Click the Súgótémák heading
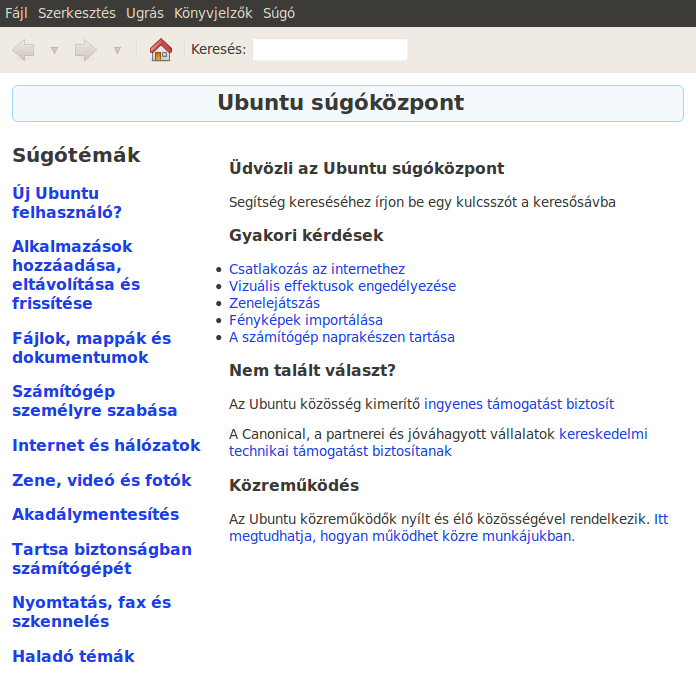The image size is (696, 681). click(x=76, y=155)
